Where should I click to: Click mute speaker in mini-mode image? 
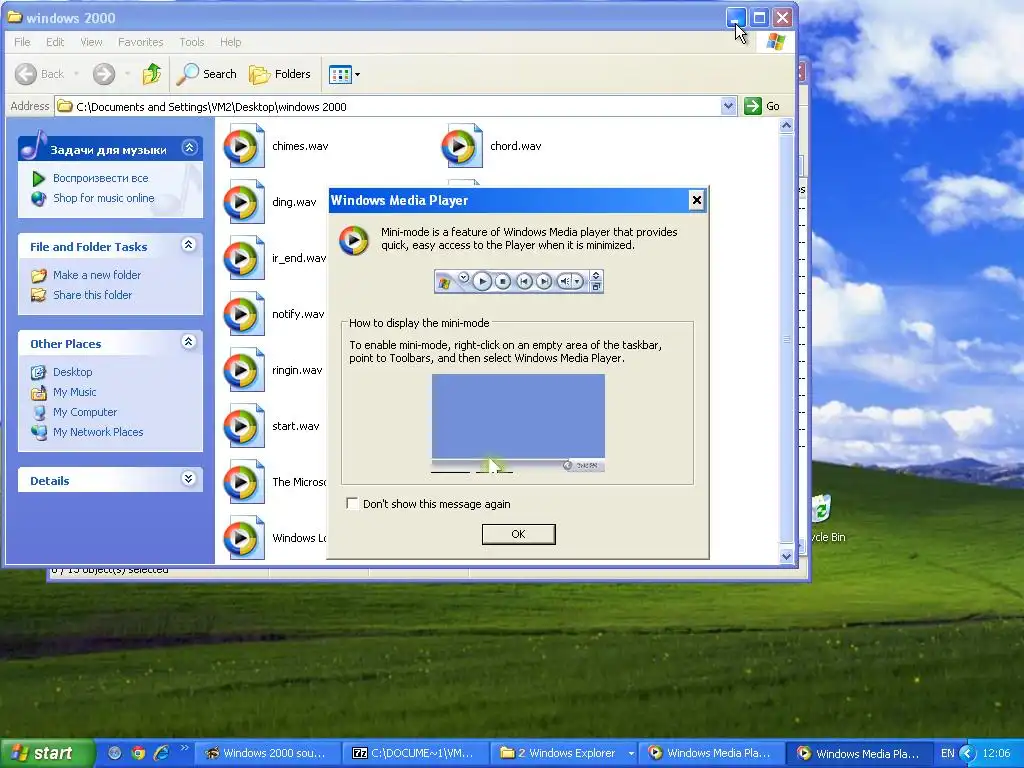[564, 281]
